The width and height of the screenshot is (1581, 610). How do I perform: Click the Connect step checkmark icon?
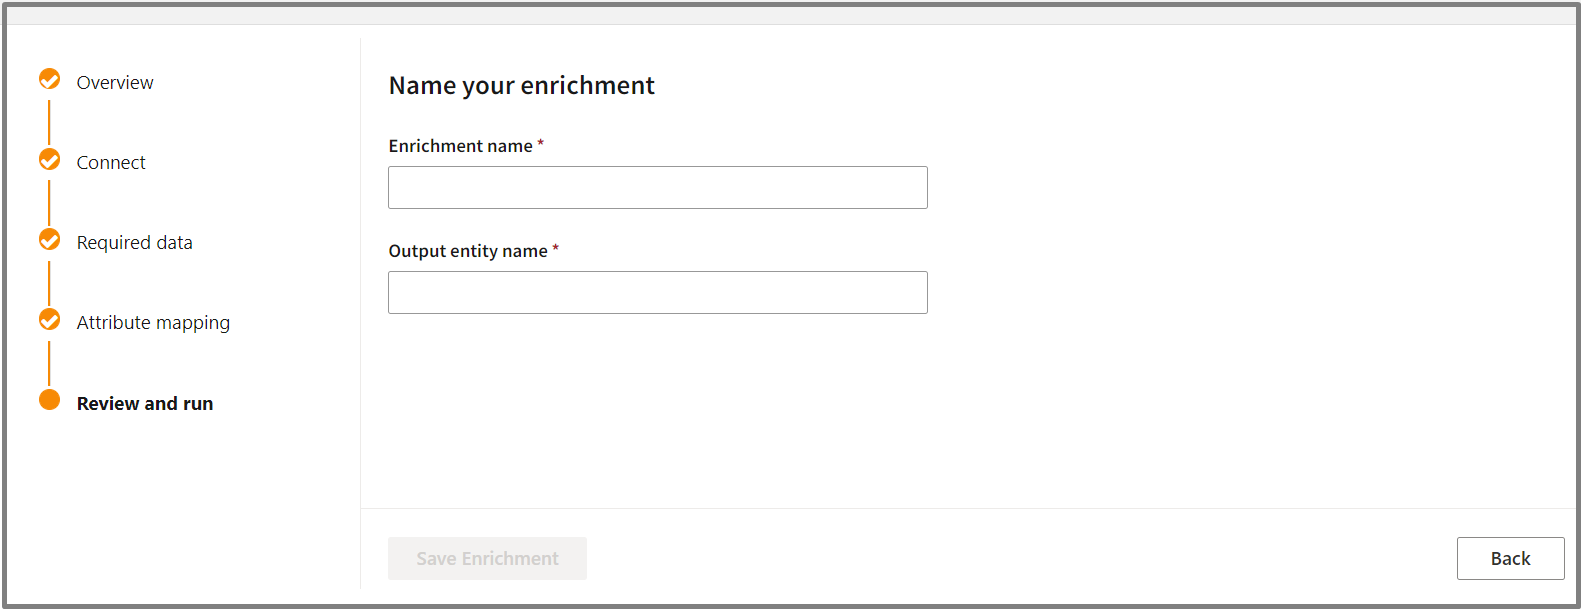point(49,159)
